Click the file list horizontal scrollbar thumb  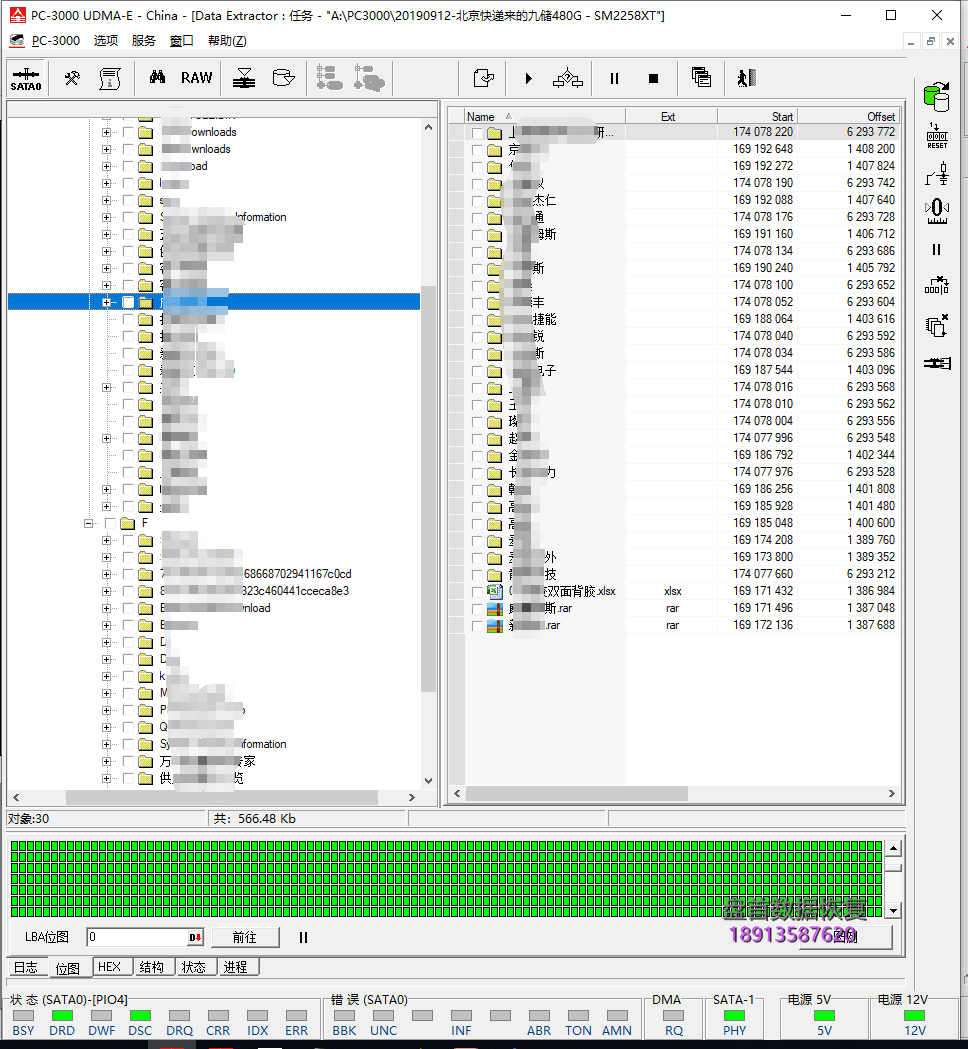point(577,793)
